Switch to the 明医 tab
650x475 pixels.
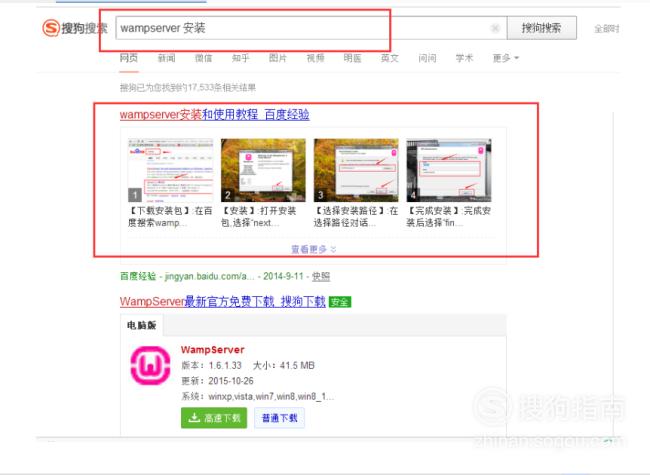point(352,58)
